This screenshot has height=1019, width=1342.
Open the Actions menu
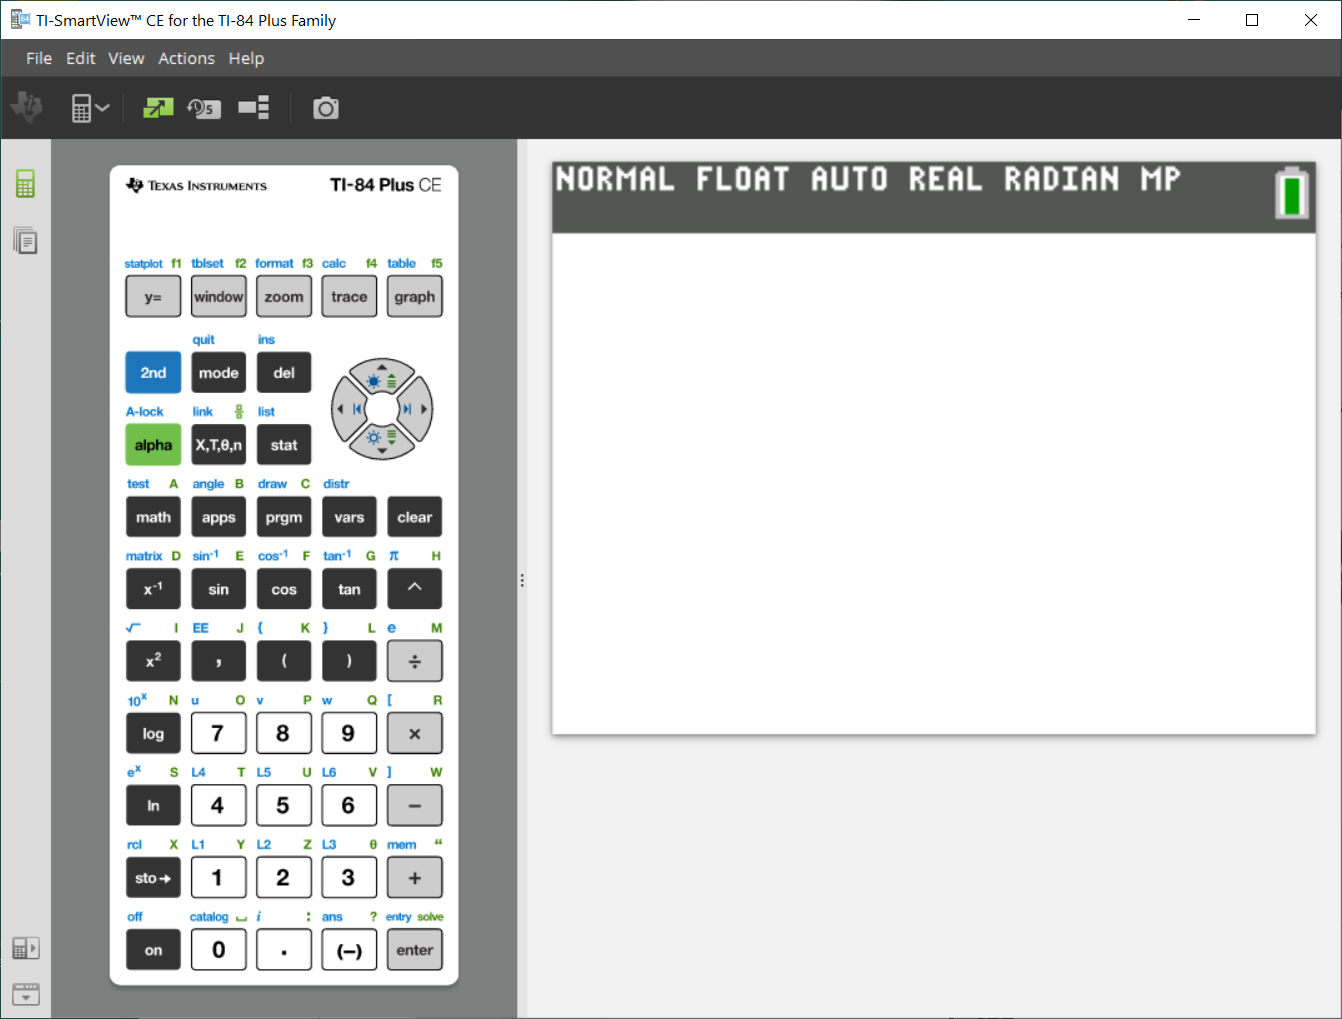click(x=186, y=59)
